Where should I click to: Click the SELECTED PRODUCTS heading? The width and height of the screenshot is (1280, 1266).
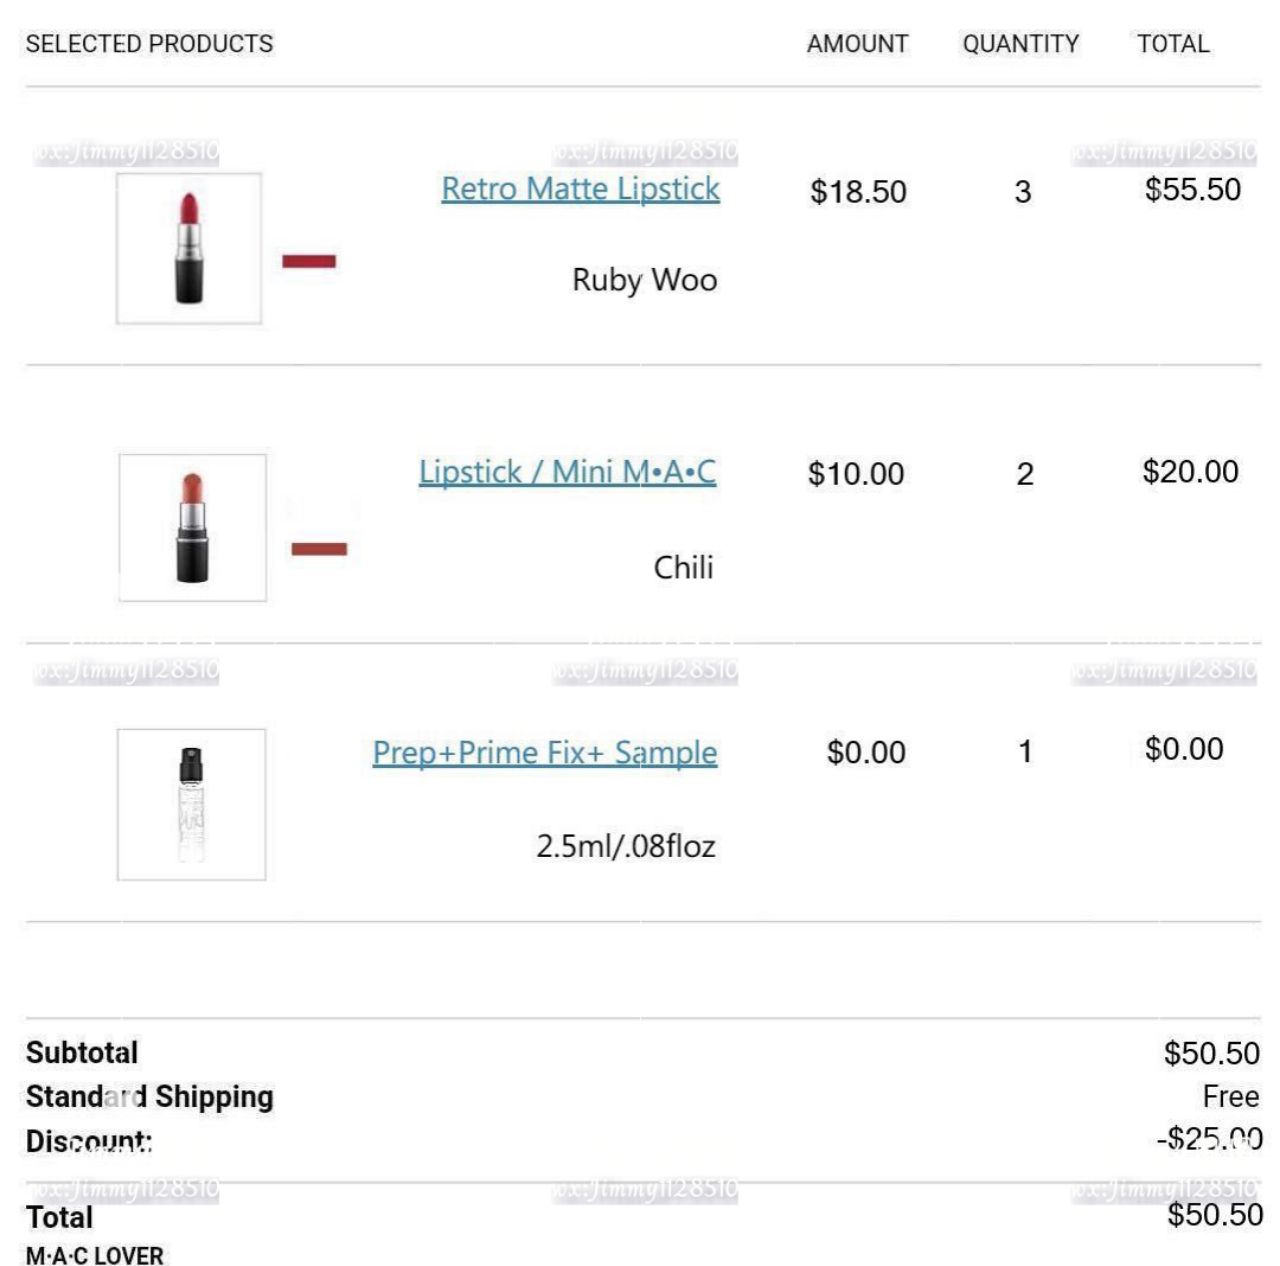tap(149, 44)
